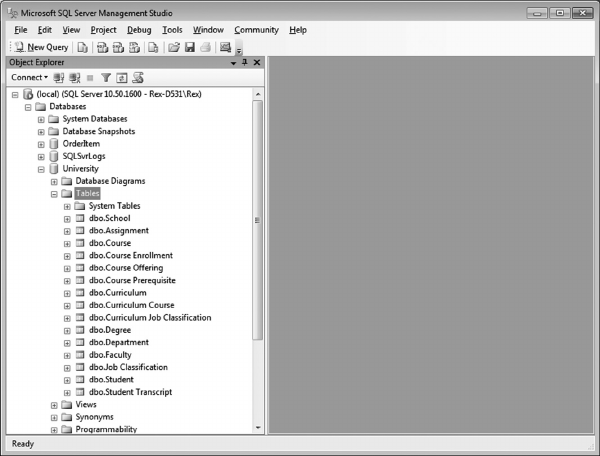Open the toolbar options overflow arrow
The width and height of the screenshot is (600, 456).
239,50
